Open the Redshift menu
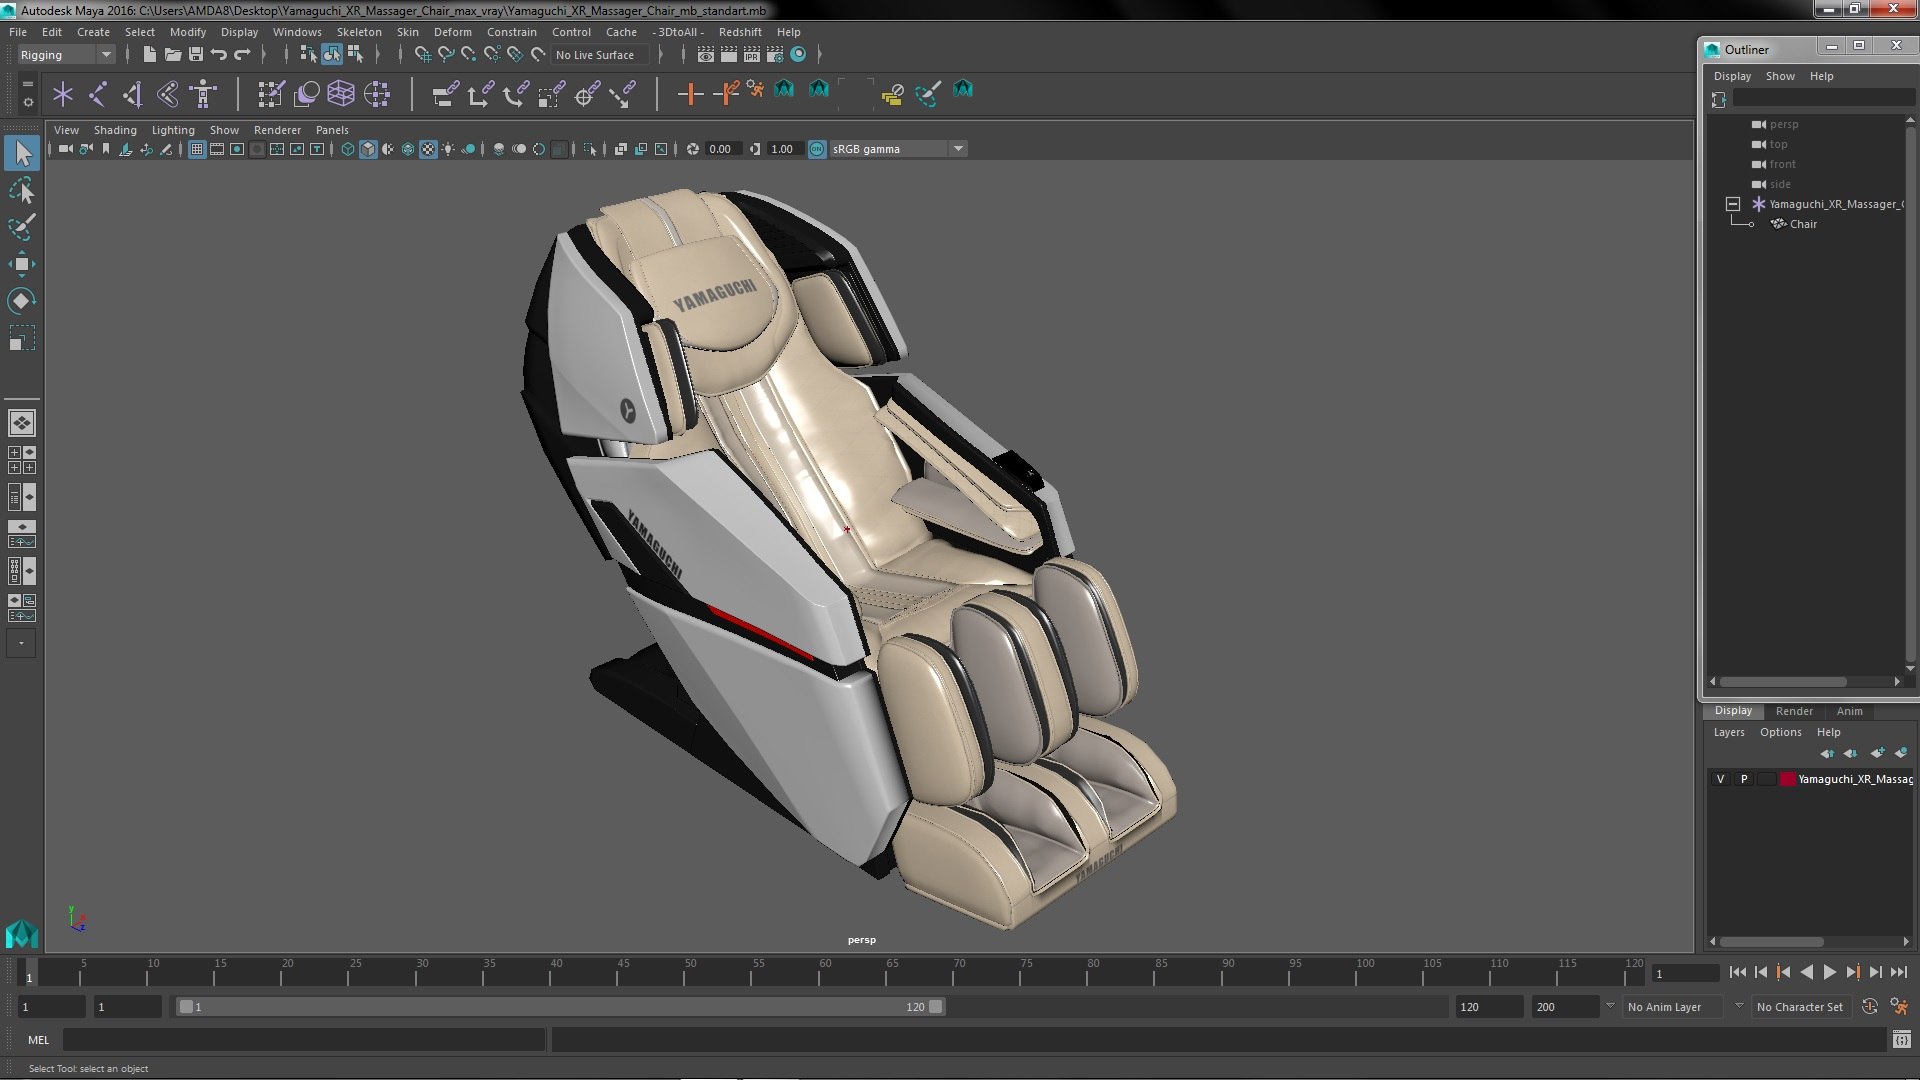The height and width of the screenshot is (1080, 1920). pyautogui.click(x=740, y=32)
